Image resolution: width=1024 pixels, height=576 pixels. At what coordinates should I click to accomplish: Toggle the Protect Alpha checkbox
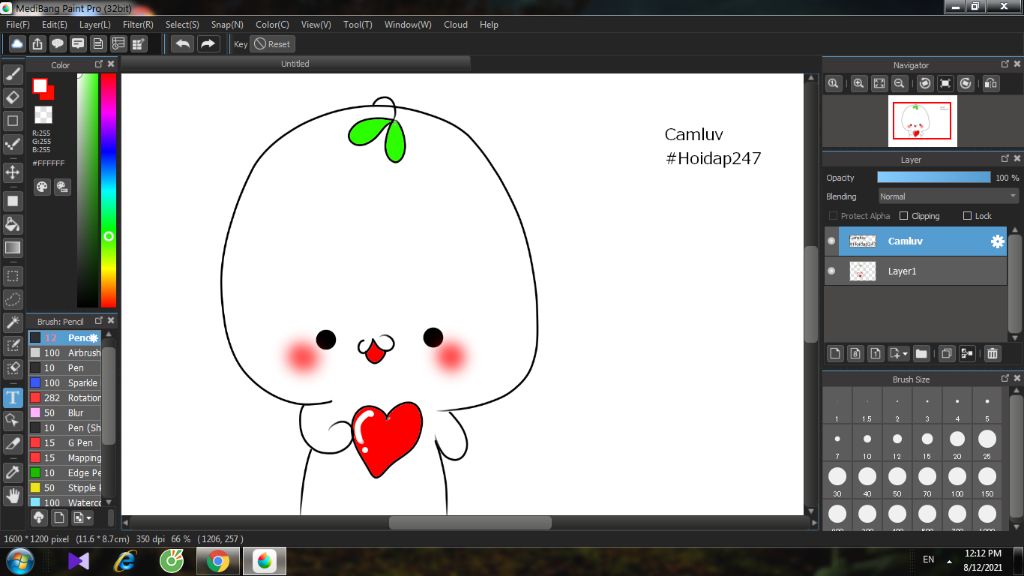pos(833,216)
